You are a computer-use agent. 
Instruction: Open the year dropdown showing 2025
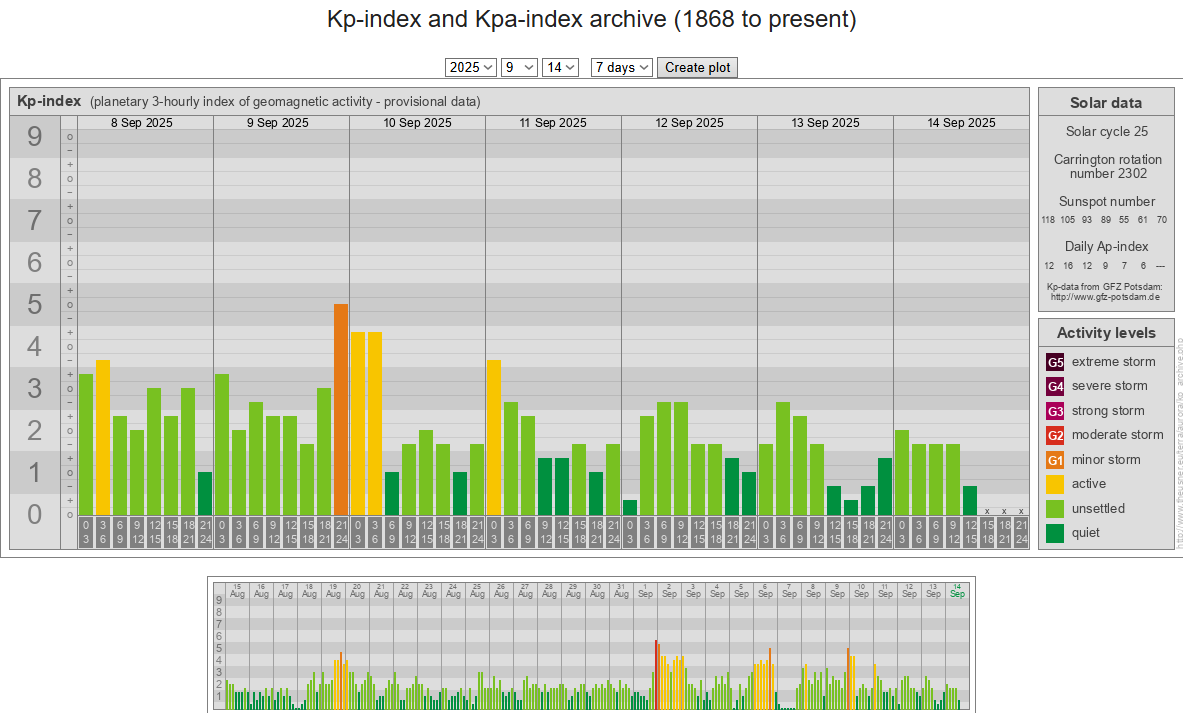pos(471,67)
